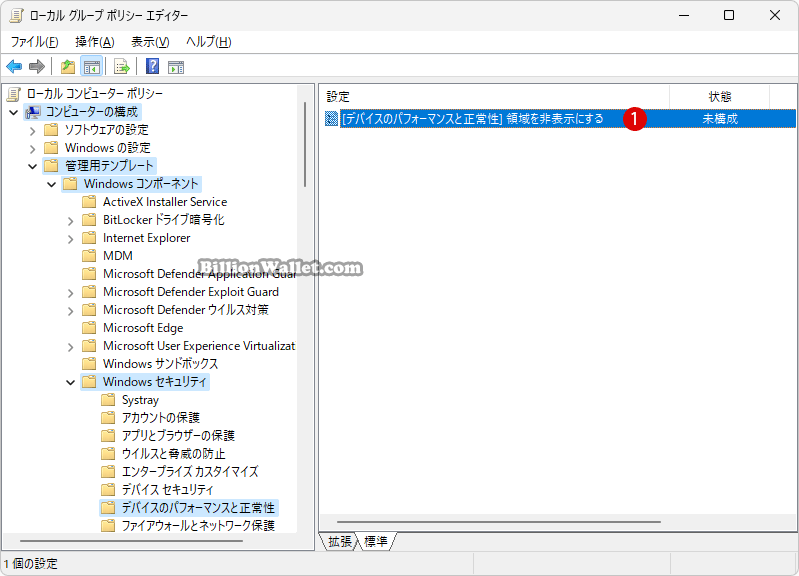Image resolution: width=799 pixels, height=576 pixels.
Task: Expand the Internet Explorer node
Action: coord(70,239)
